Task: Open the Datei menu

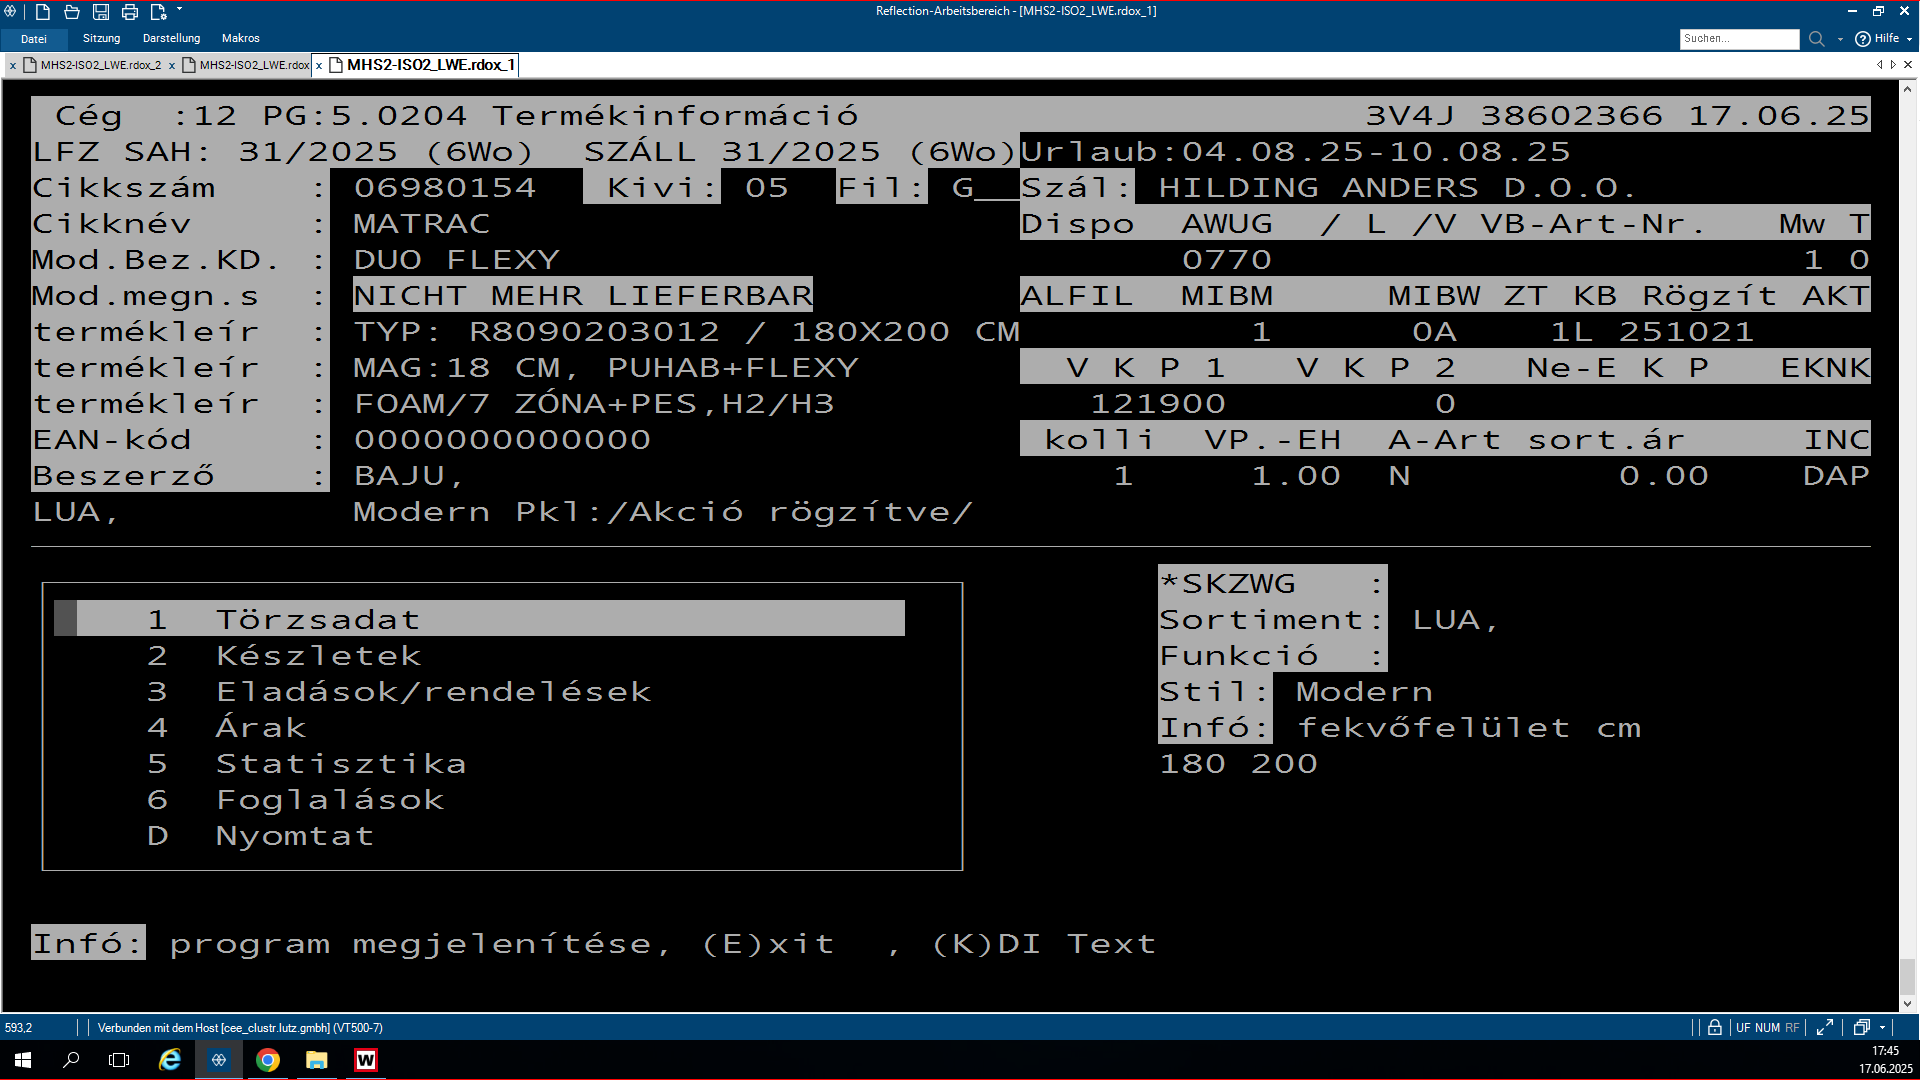Action: (x=34, y=39)
